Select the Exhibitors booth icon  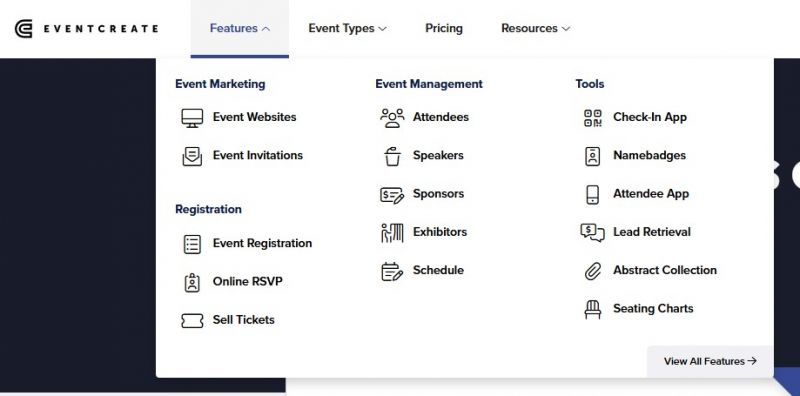pos(392,232)
